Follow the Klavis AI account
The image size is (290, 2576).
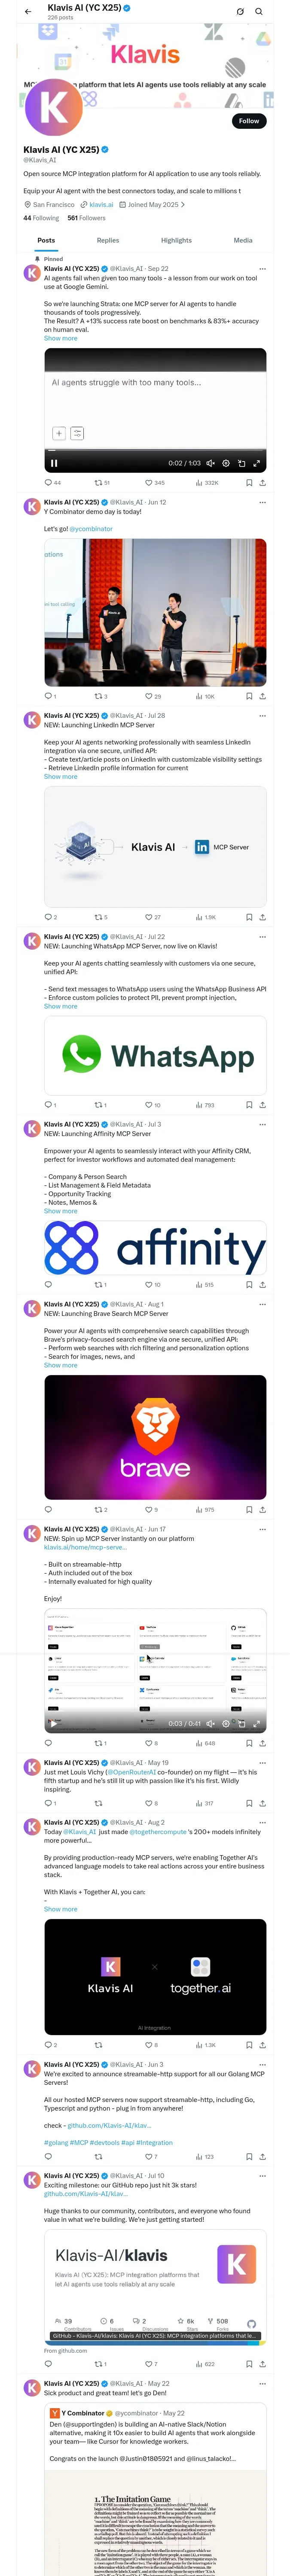[248, 121]
